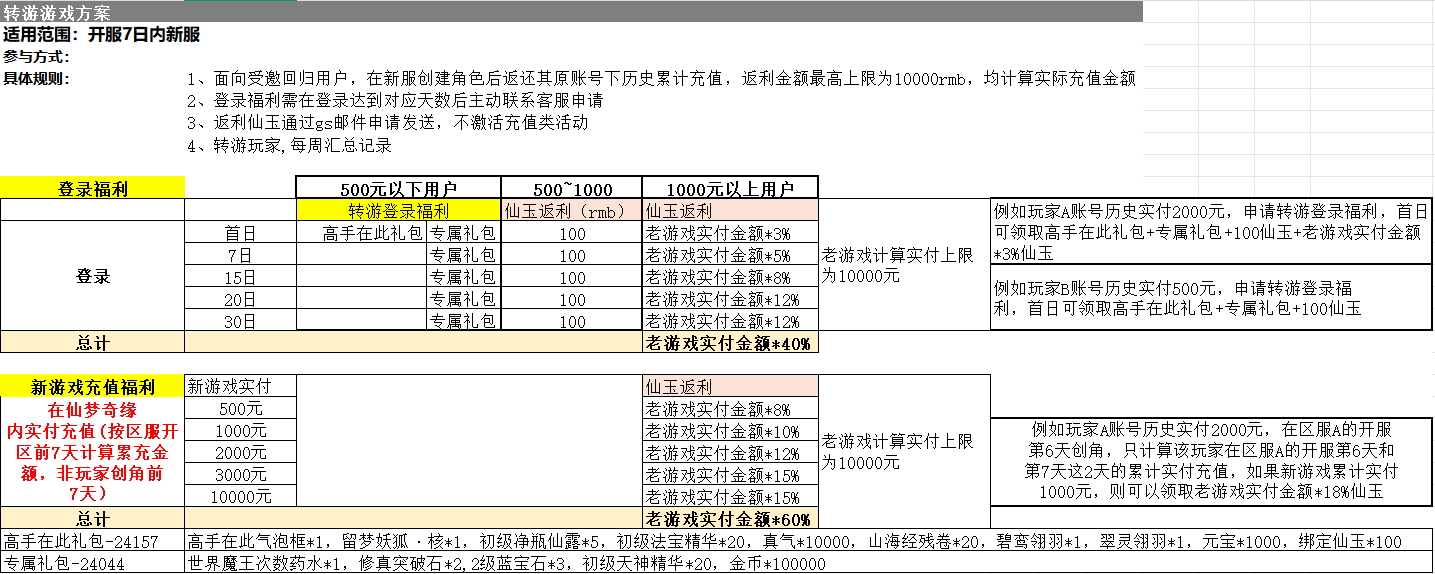Select the 首日 day cell
This screenshot has height=574, width=1435.
point(241,233)
